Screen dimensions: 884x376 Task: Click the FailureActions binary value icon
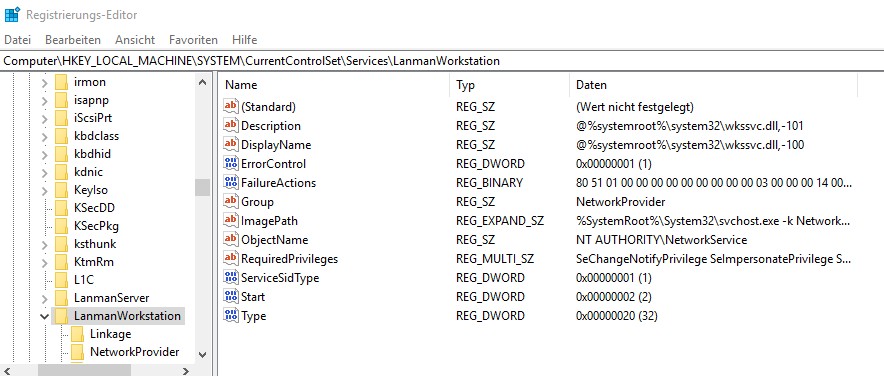pyautogui.click(x=231, y=183)
